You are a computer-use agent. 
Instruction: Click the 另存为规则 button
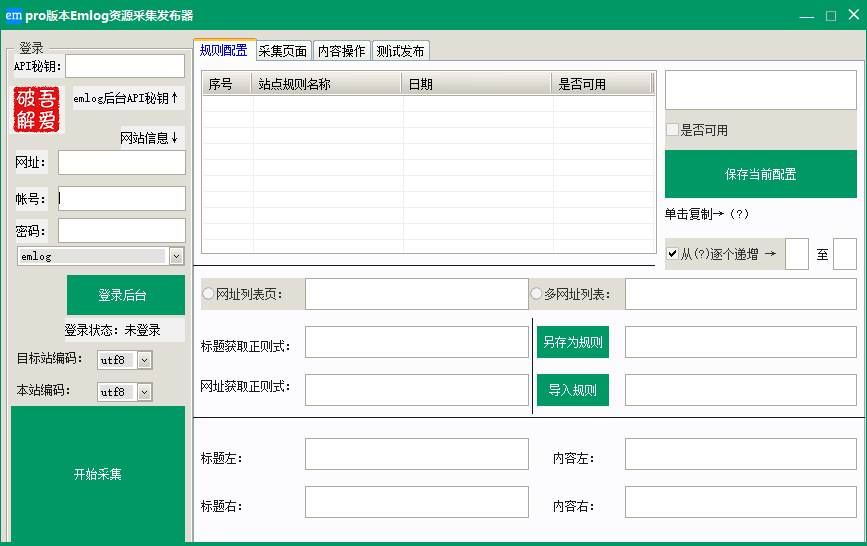pyautogui.click(x=573, y=342)
